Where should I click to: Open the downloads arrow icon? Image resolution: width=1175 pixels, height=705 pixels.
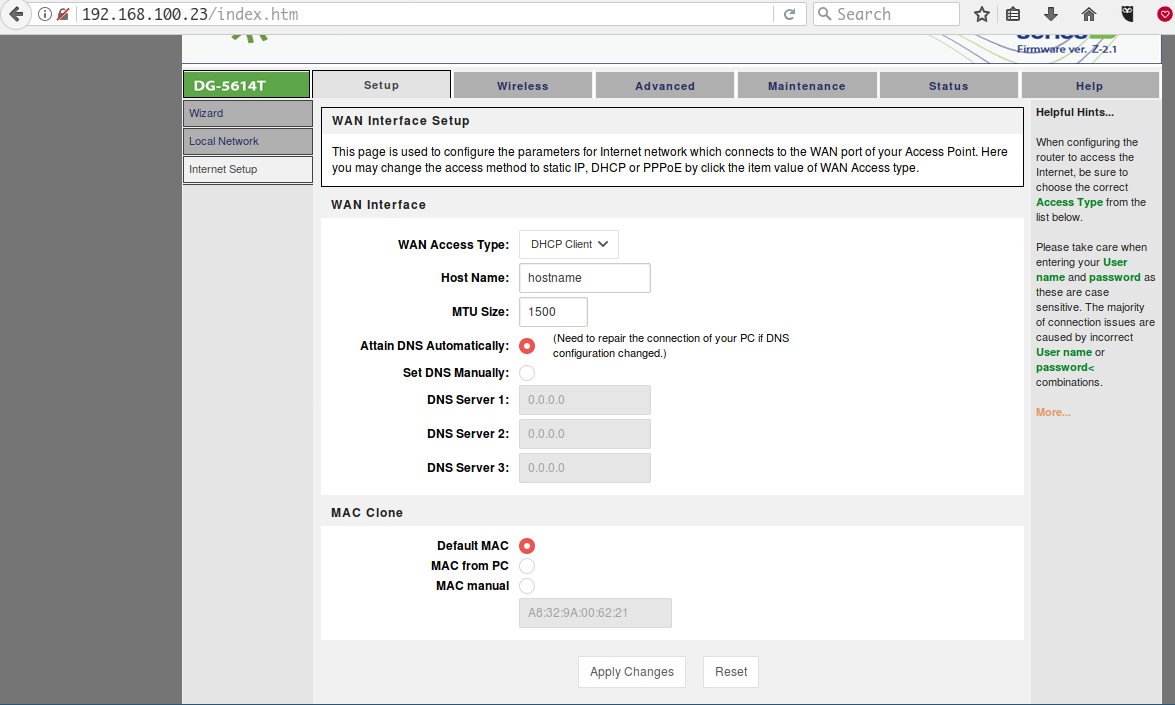[x=1050, y=14]
